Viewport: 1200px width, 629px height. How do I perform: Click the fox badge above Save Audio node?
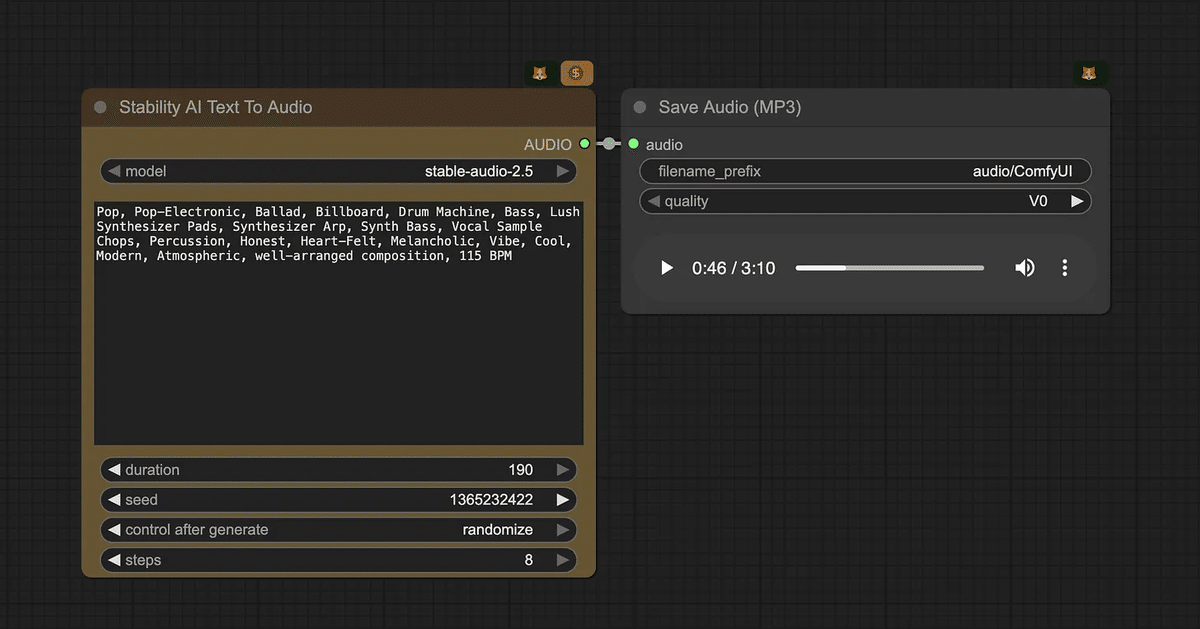click(1089, 73)
